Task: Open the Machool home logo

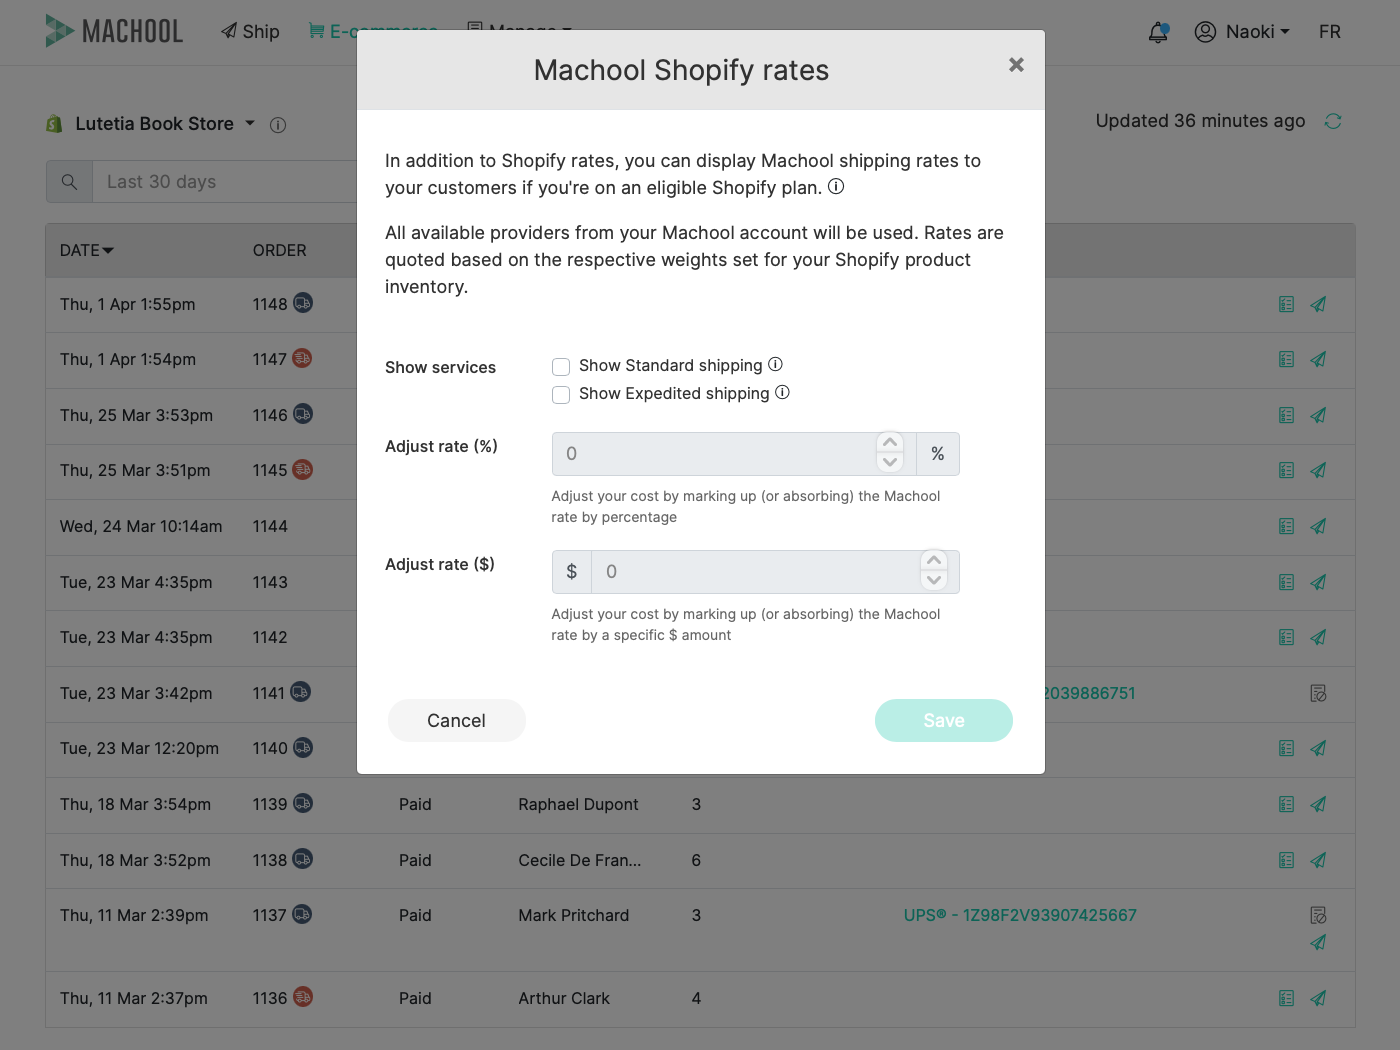Action: (x=114, y=31)
